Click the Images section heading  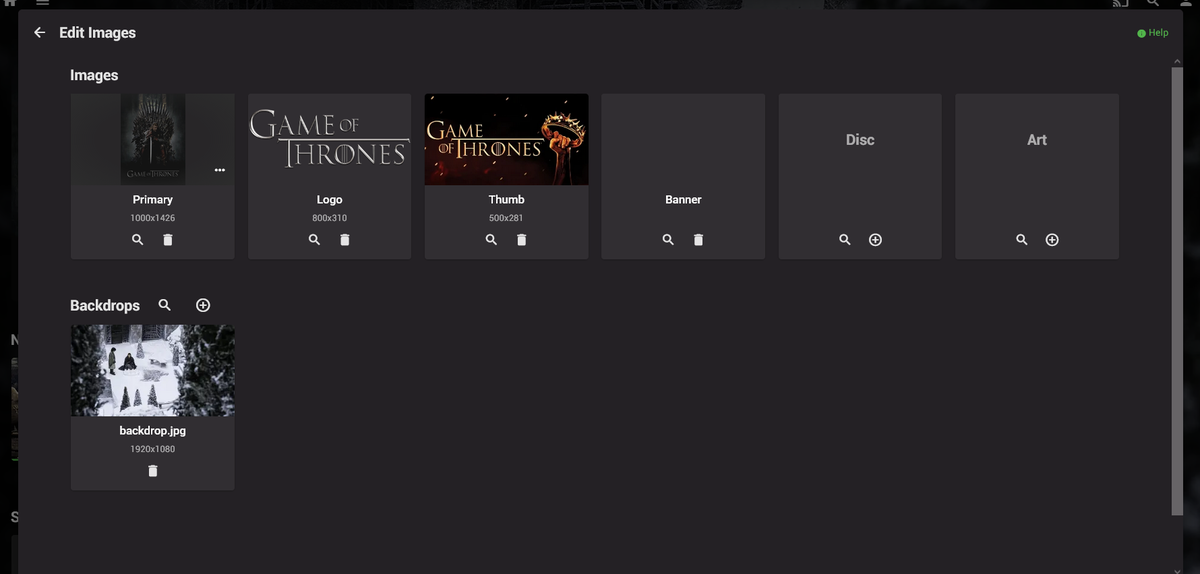[94, 75]
